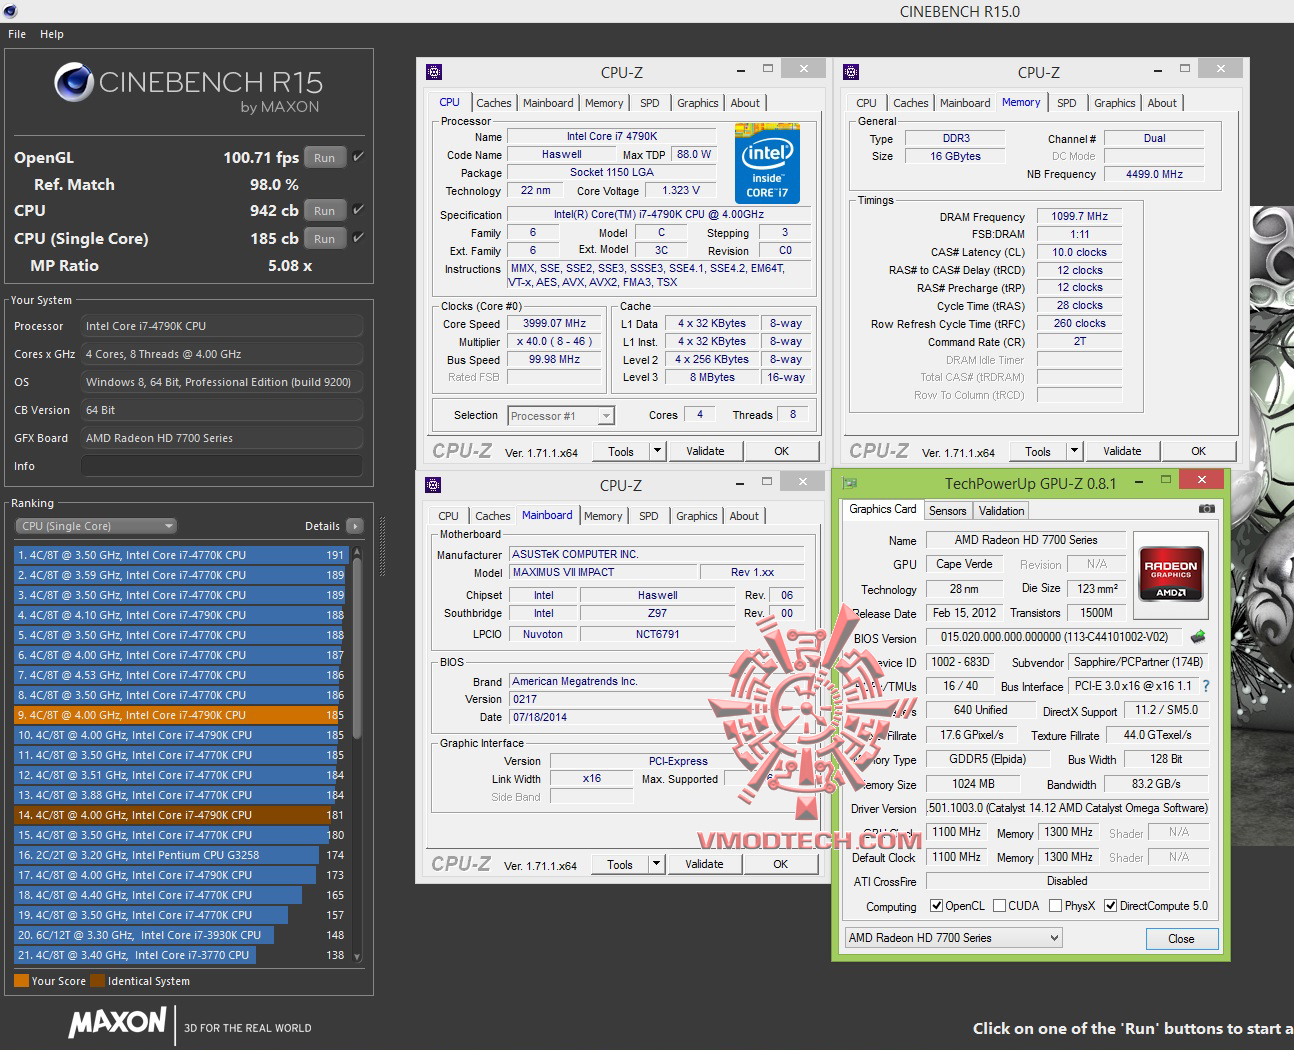Toggle the CPU test checkmark
The height and width of the screenshot is (1050, 1294).
[x=358, y=210]
